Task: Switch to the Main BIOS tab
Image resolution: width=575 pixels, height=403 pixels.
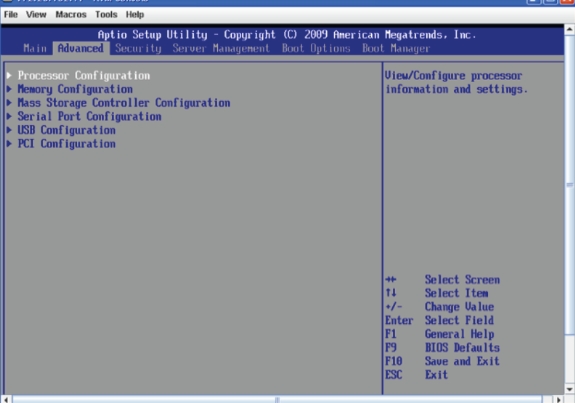Action: click(35, 48)
